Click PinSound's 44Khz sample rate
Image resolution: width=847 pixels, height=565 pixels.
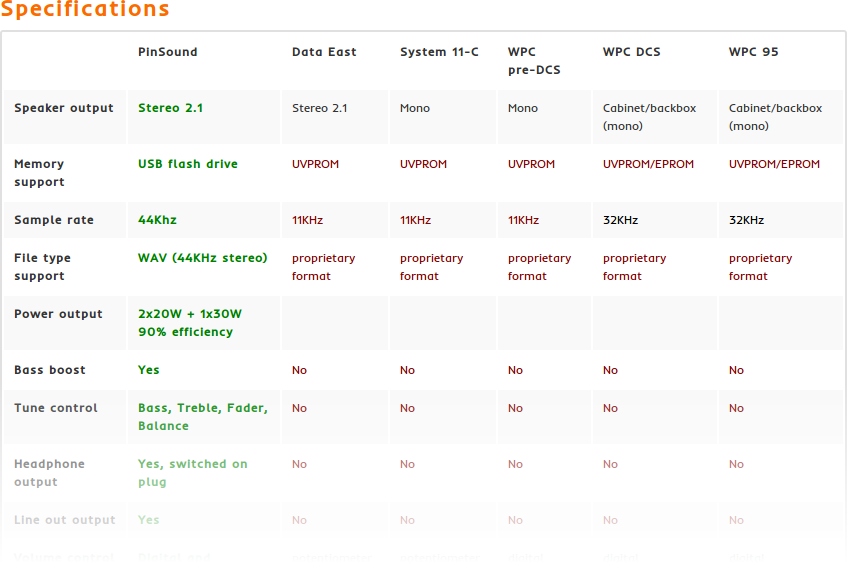click(157, 220)
